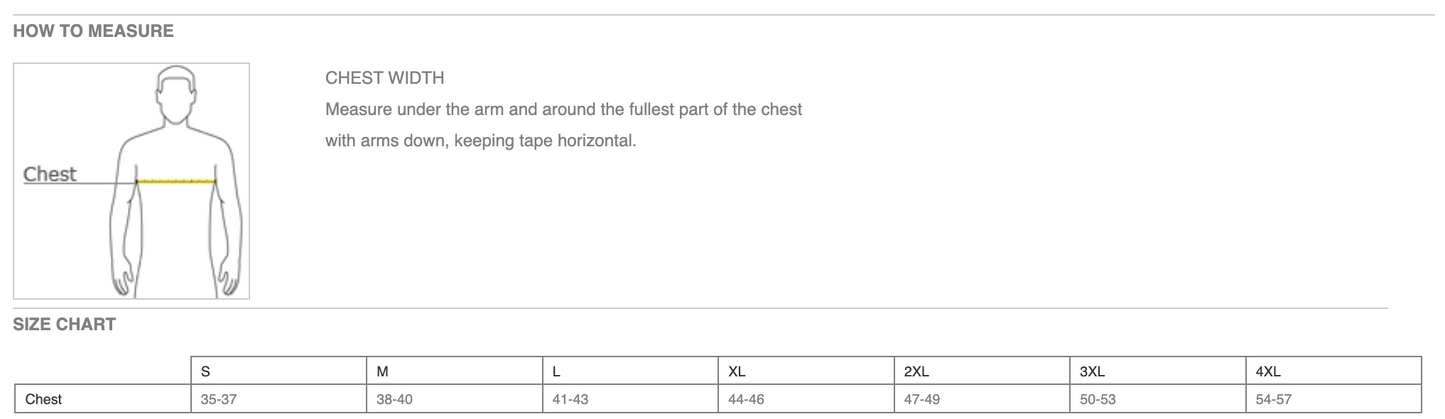This screenshot has height=419, width=1445.
Task: Click the SIZE CHART heading
Action: pos(64,324)
